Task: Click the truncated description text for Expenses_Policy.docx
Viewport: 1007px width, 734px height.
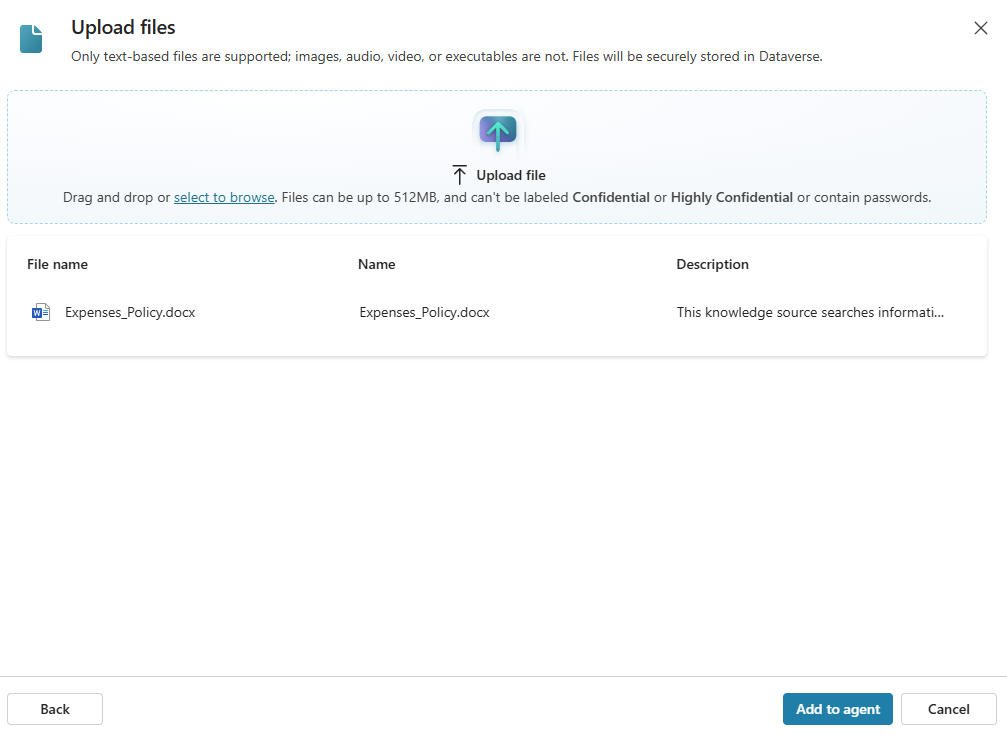Action: click(810, 311)
